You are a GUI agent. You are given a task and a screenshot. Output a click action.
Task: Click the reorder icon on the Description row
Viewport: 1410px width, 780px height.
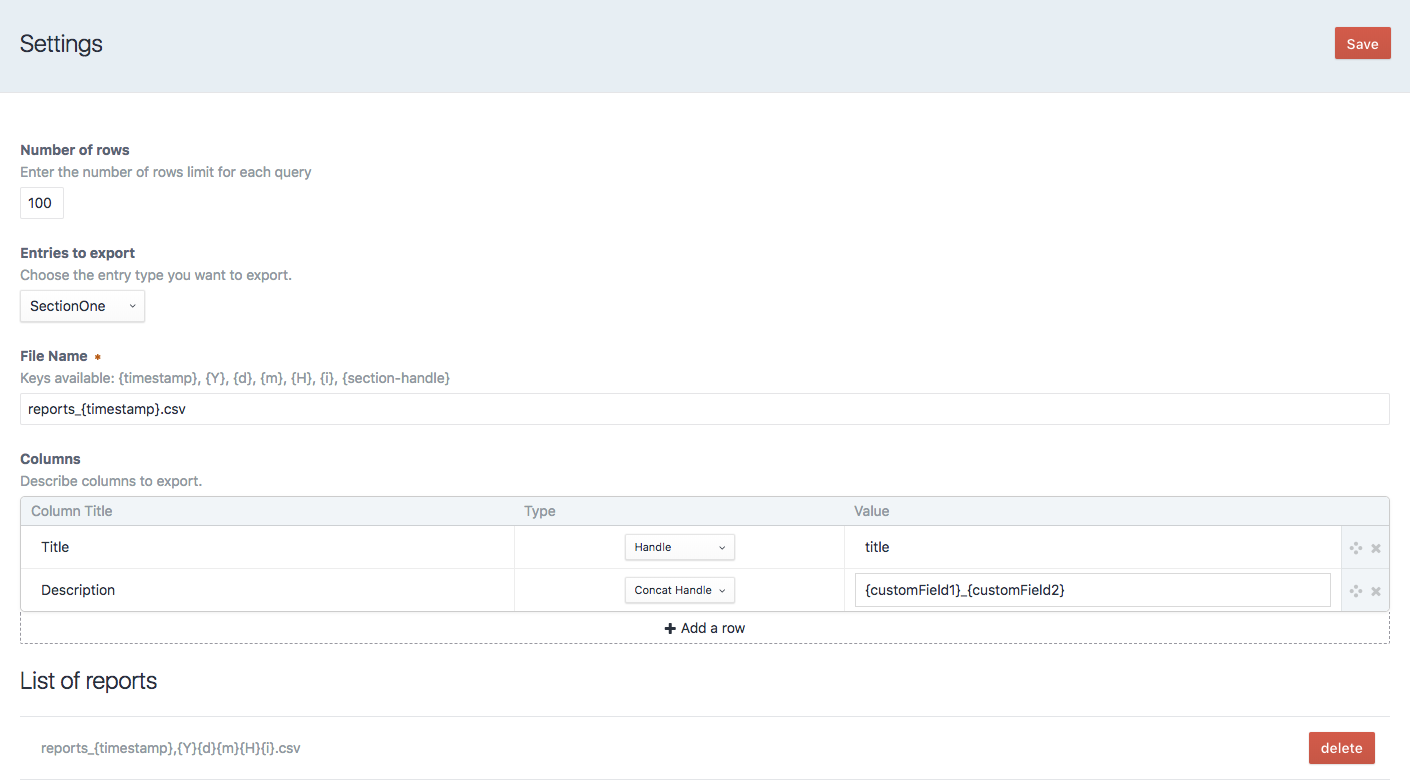(x=1355, y=591)
